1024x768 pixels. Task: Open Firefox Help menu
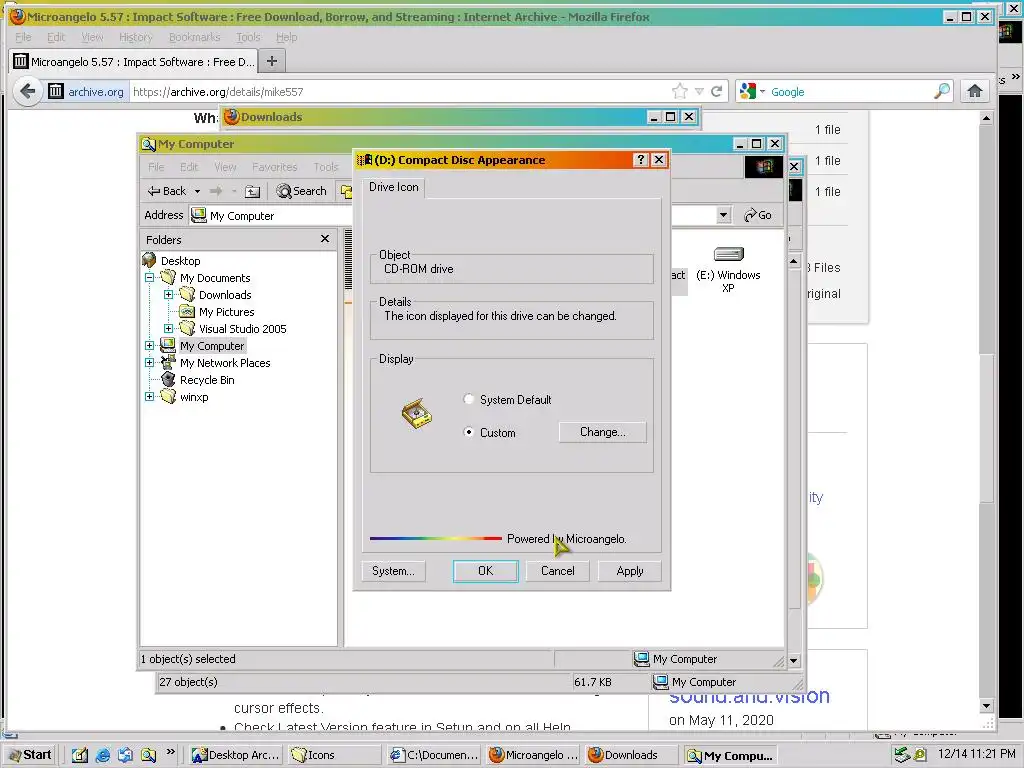pos(286,37)
